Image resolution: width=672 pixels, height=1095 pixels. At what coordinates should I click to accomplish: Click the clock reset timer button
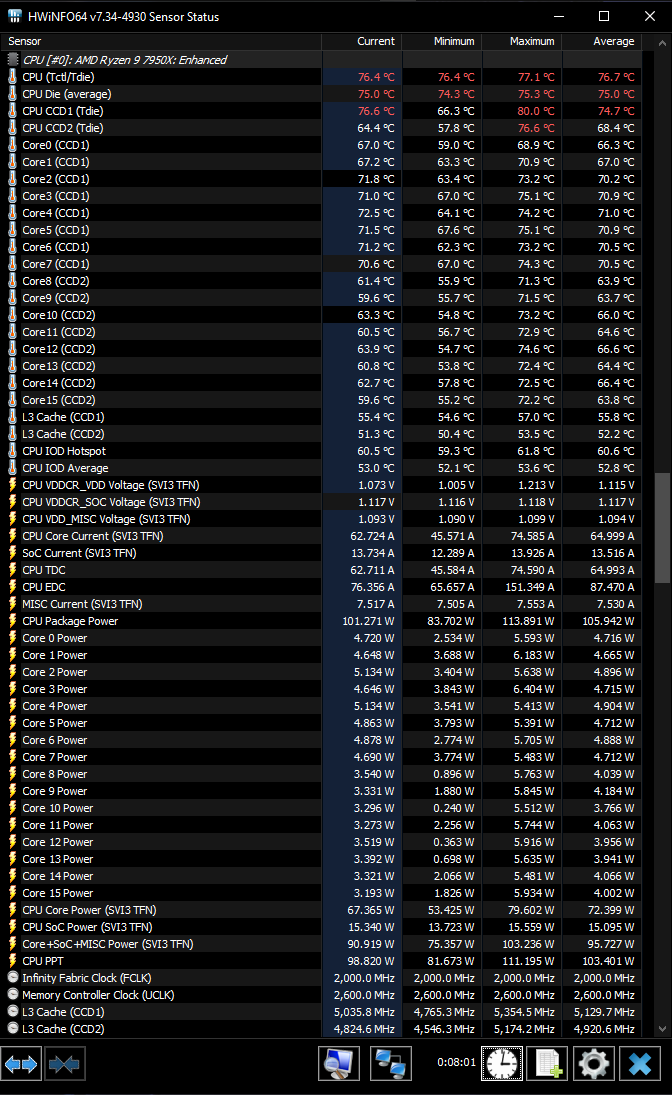point(502,1064)
